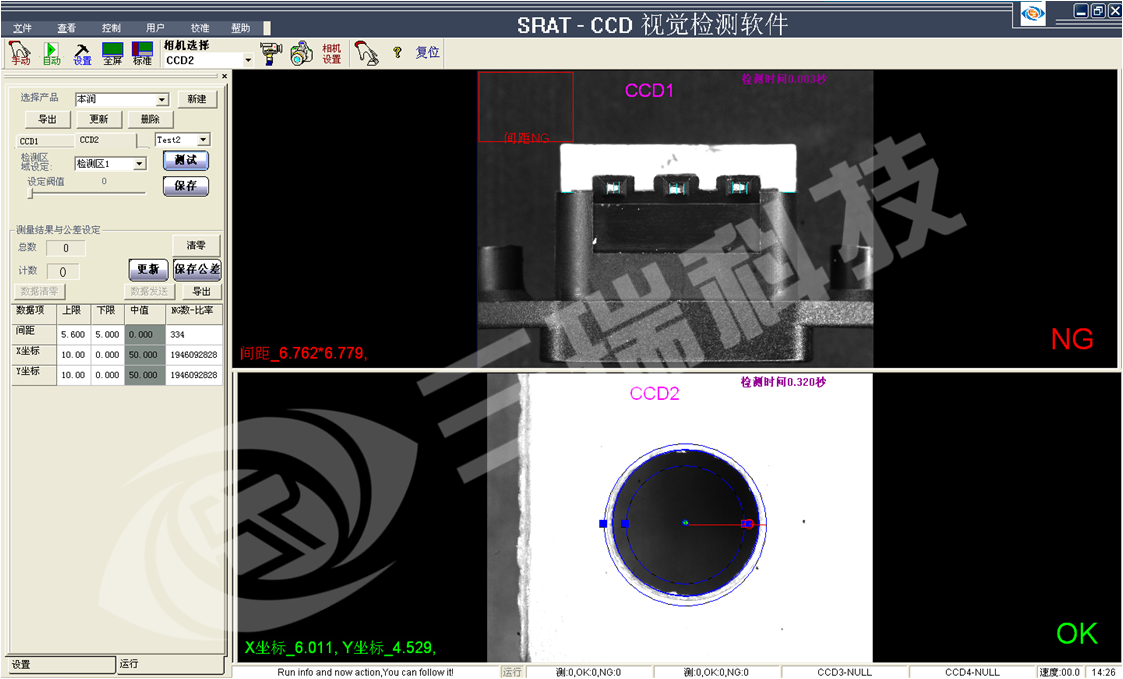Screen dimensions: 1123x679
Task: Click the 测试 (Test) button
Action: pos(185,160)
